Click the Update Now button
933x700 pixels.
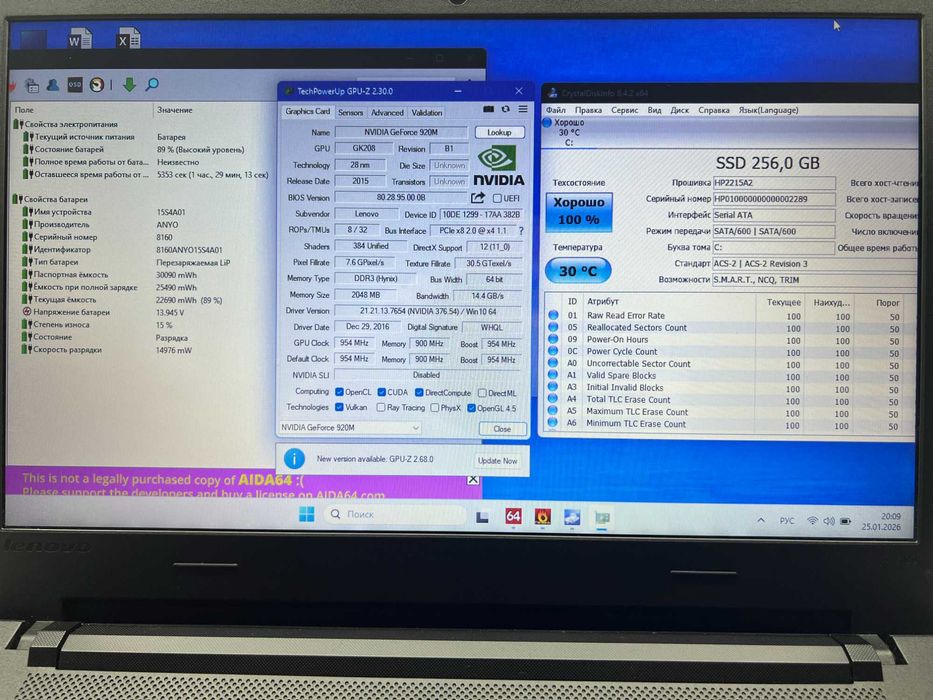(x=497, y=461)
